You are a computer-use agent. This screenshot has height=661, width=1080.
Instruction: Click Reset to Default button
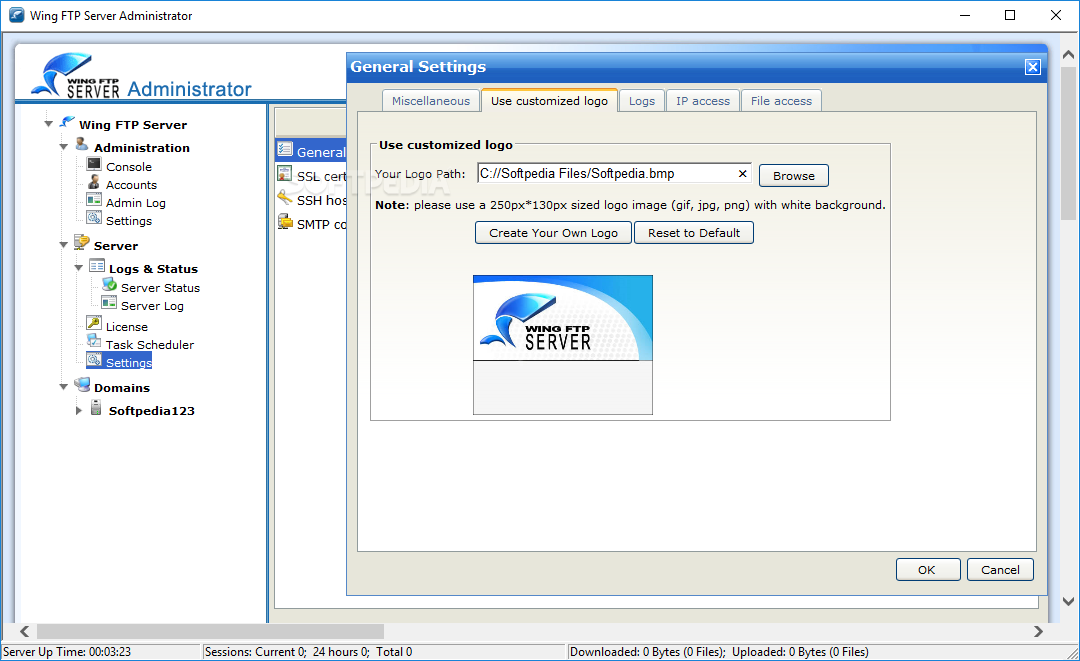(x=694, y=233)
